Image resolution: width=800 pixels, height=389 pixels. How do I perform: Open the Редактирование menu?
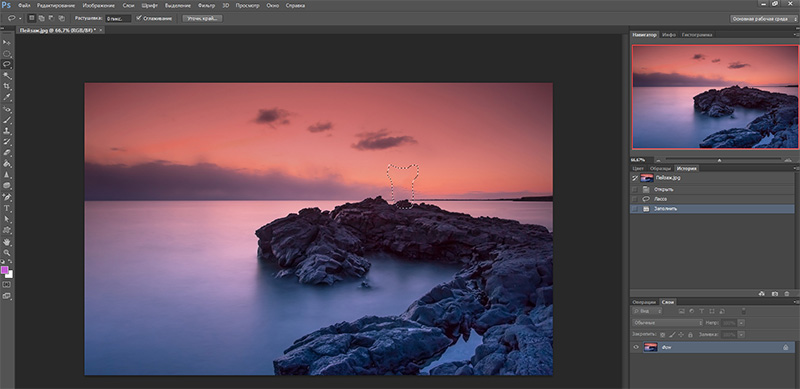coord(56,6)
